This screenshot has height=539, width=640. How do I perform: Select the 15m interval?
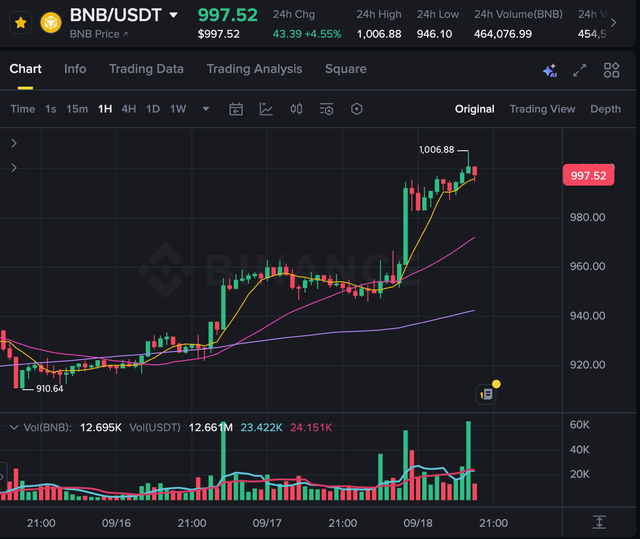click(77, 109)
